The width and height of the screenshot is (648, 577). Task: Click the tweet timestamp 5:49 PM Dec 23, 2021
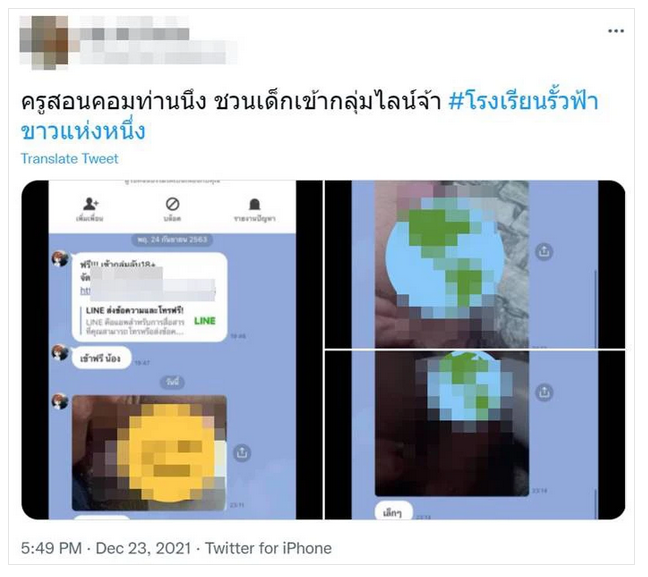click(106, 548)
